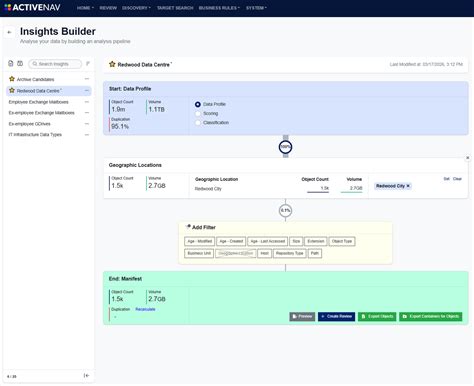
Task: Open options for Employee Exchange Mailboxes
Action: [87, 102]
